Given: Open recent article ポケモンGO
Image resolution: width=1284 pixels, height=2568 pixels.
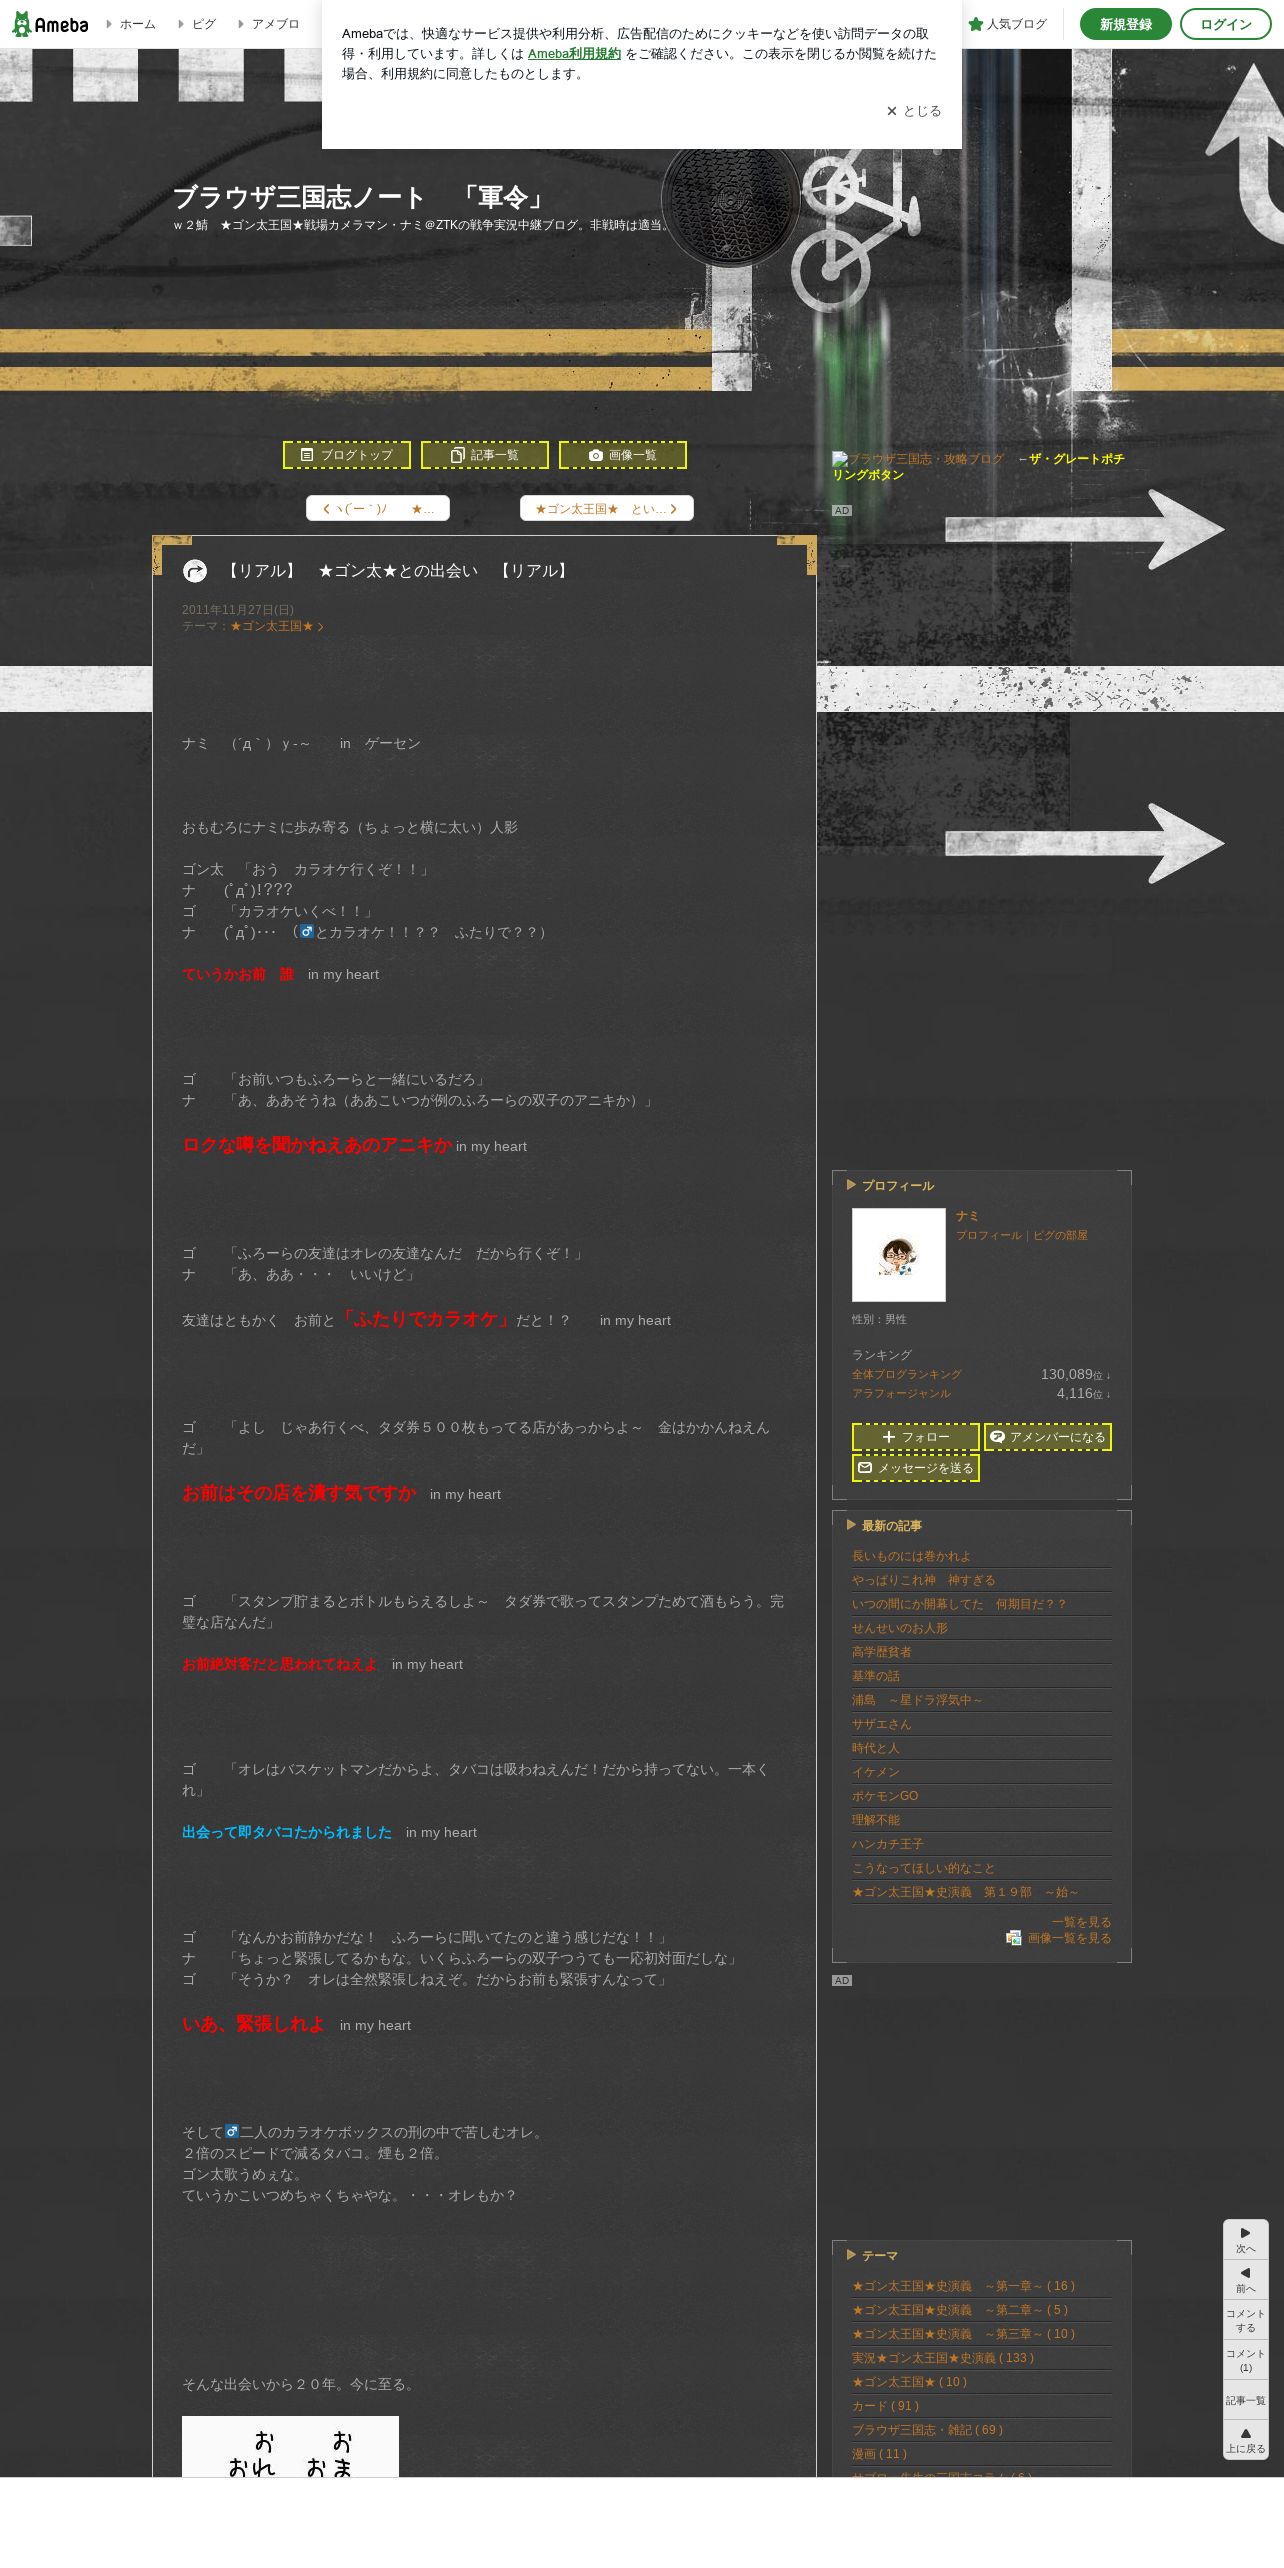Looking at the screenshot, I should pos(885,1796).
